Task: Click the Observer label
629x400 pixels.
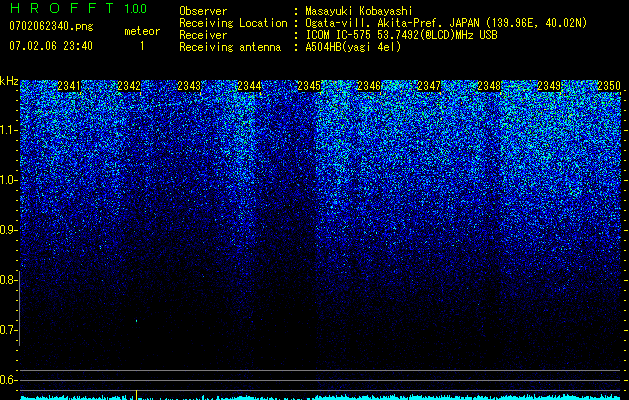Action: pos(203,11)
